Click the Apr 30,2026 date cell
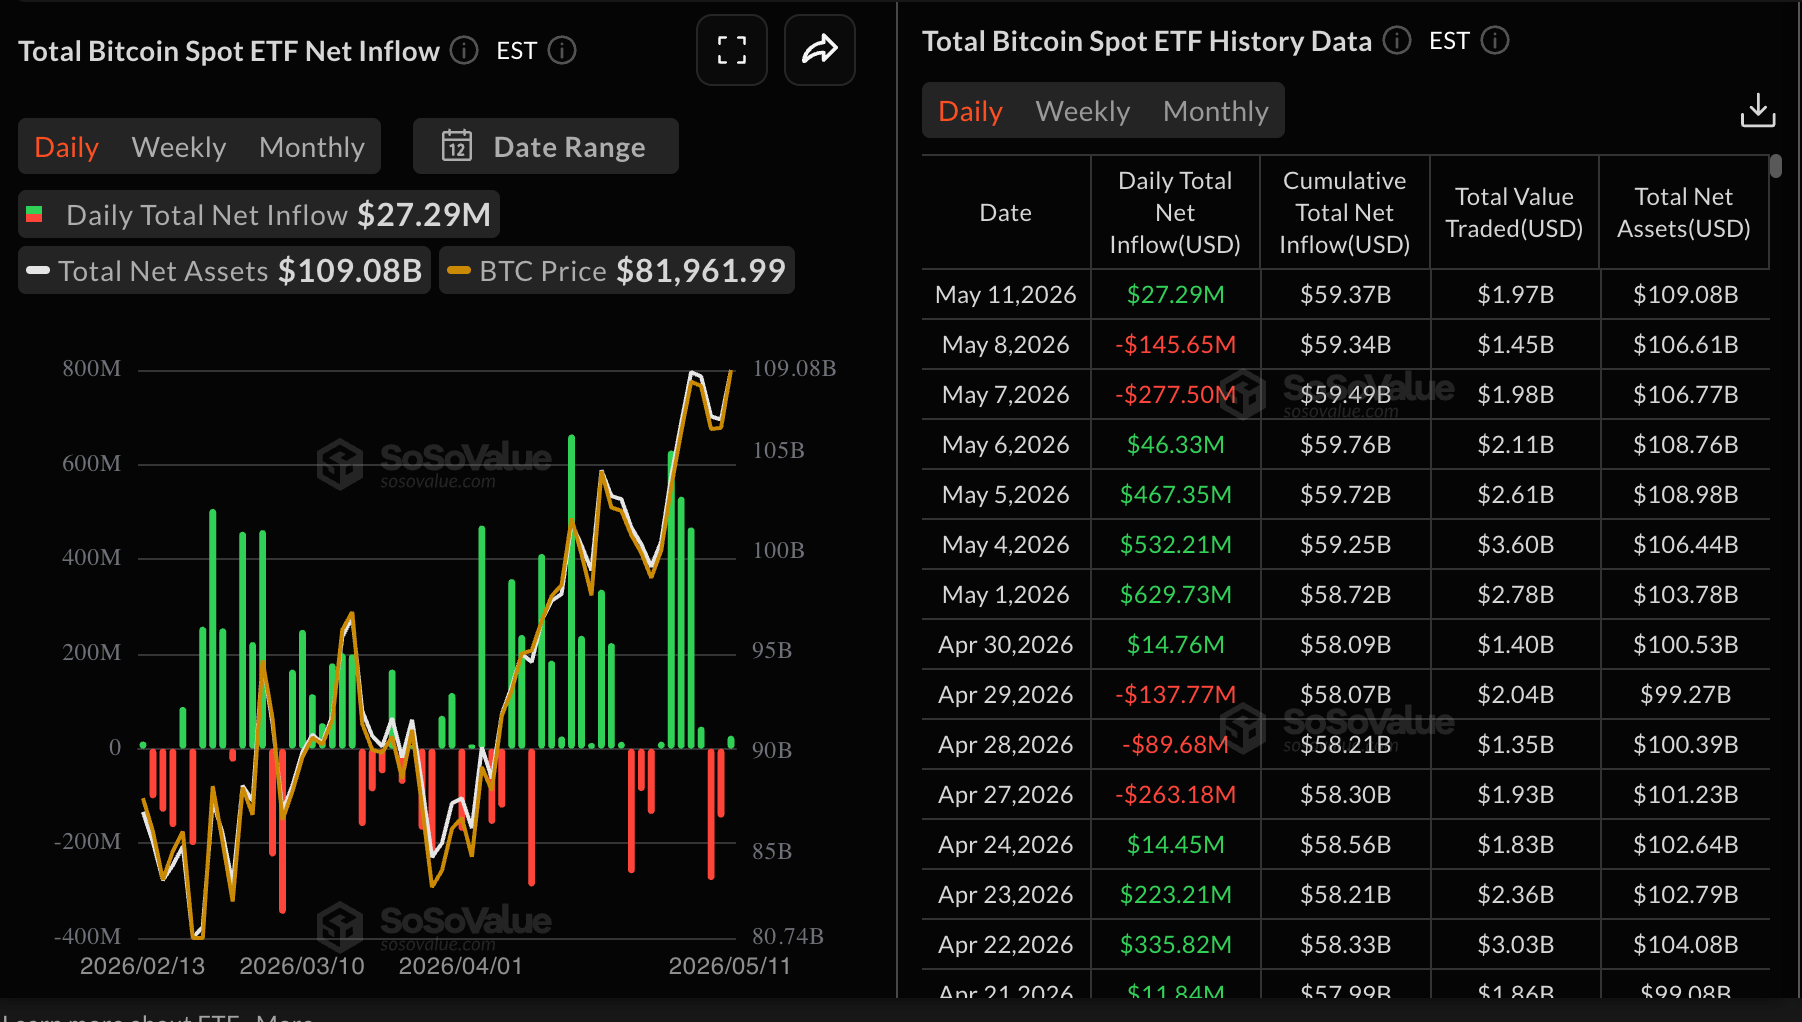Screen dimensions: 1802x1022 click(x=1006, y=644)
